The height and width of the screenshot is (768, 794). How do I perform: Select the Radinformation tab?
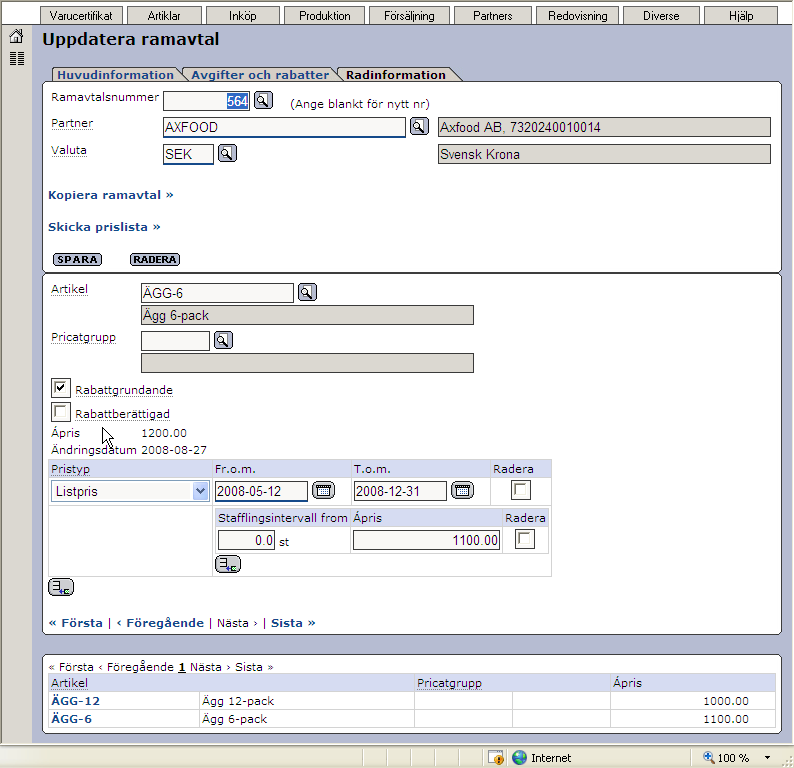tap(395, 74)
